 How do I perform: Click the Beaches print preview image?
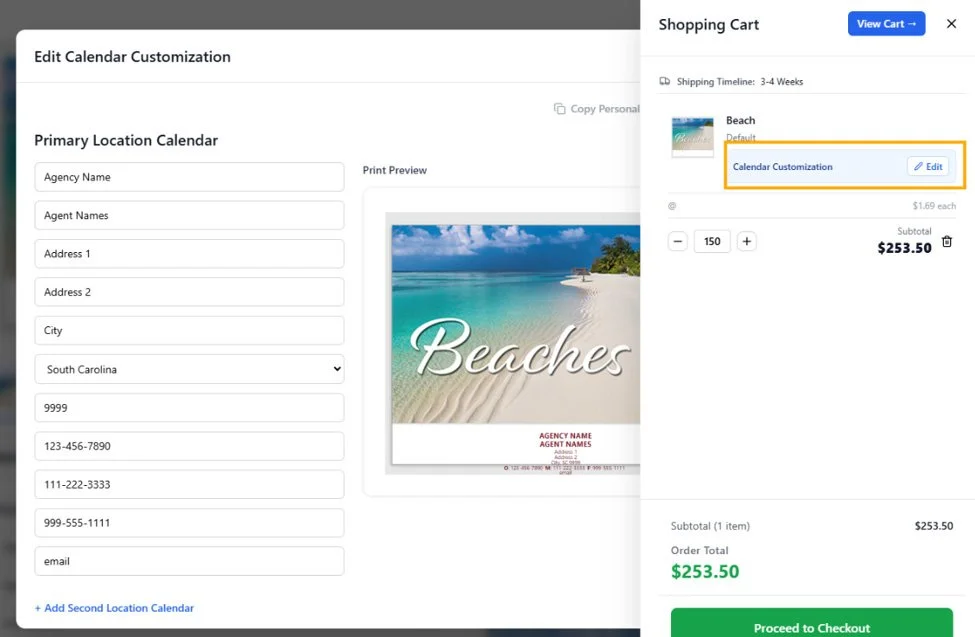point(515,343)
